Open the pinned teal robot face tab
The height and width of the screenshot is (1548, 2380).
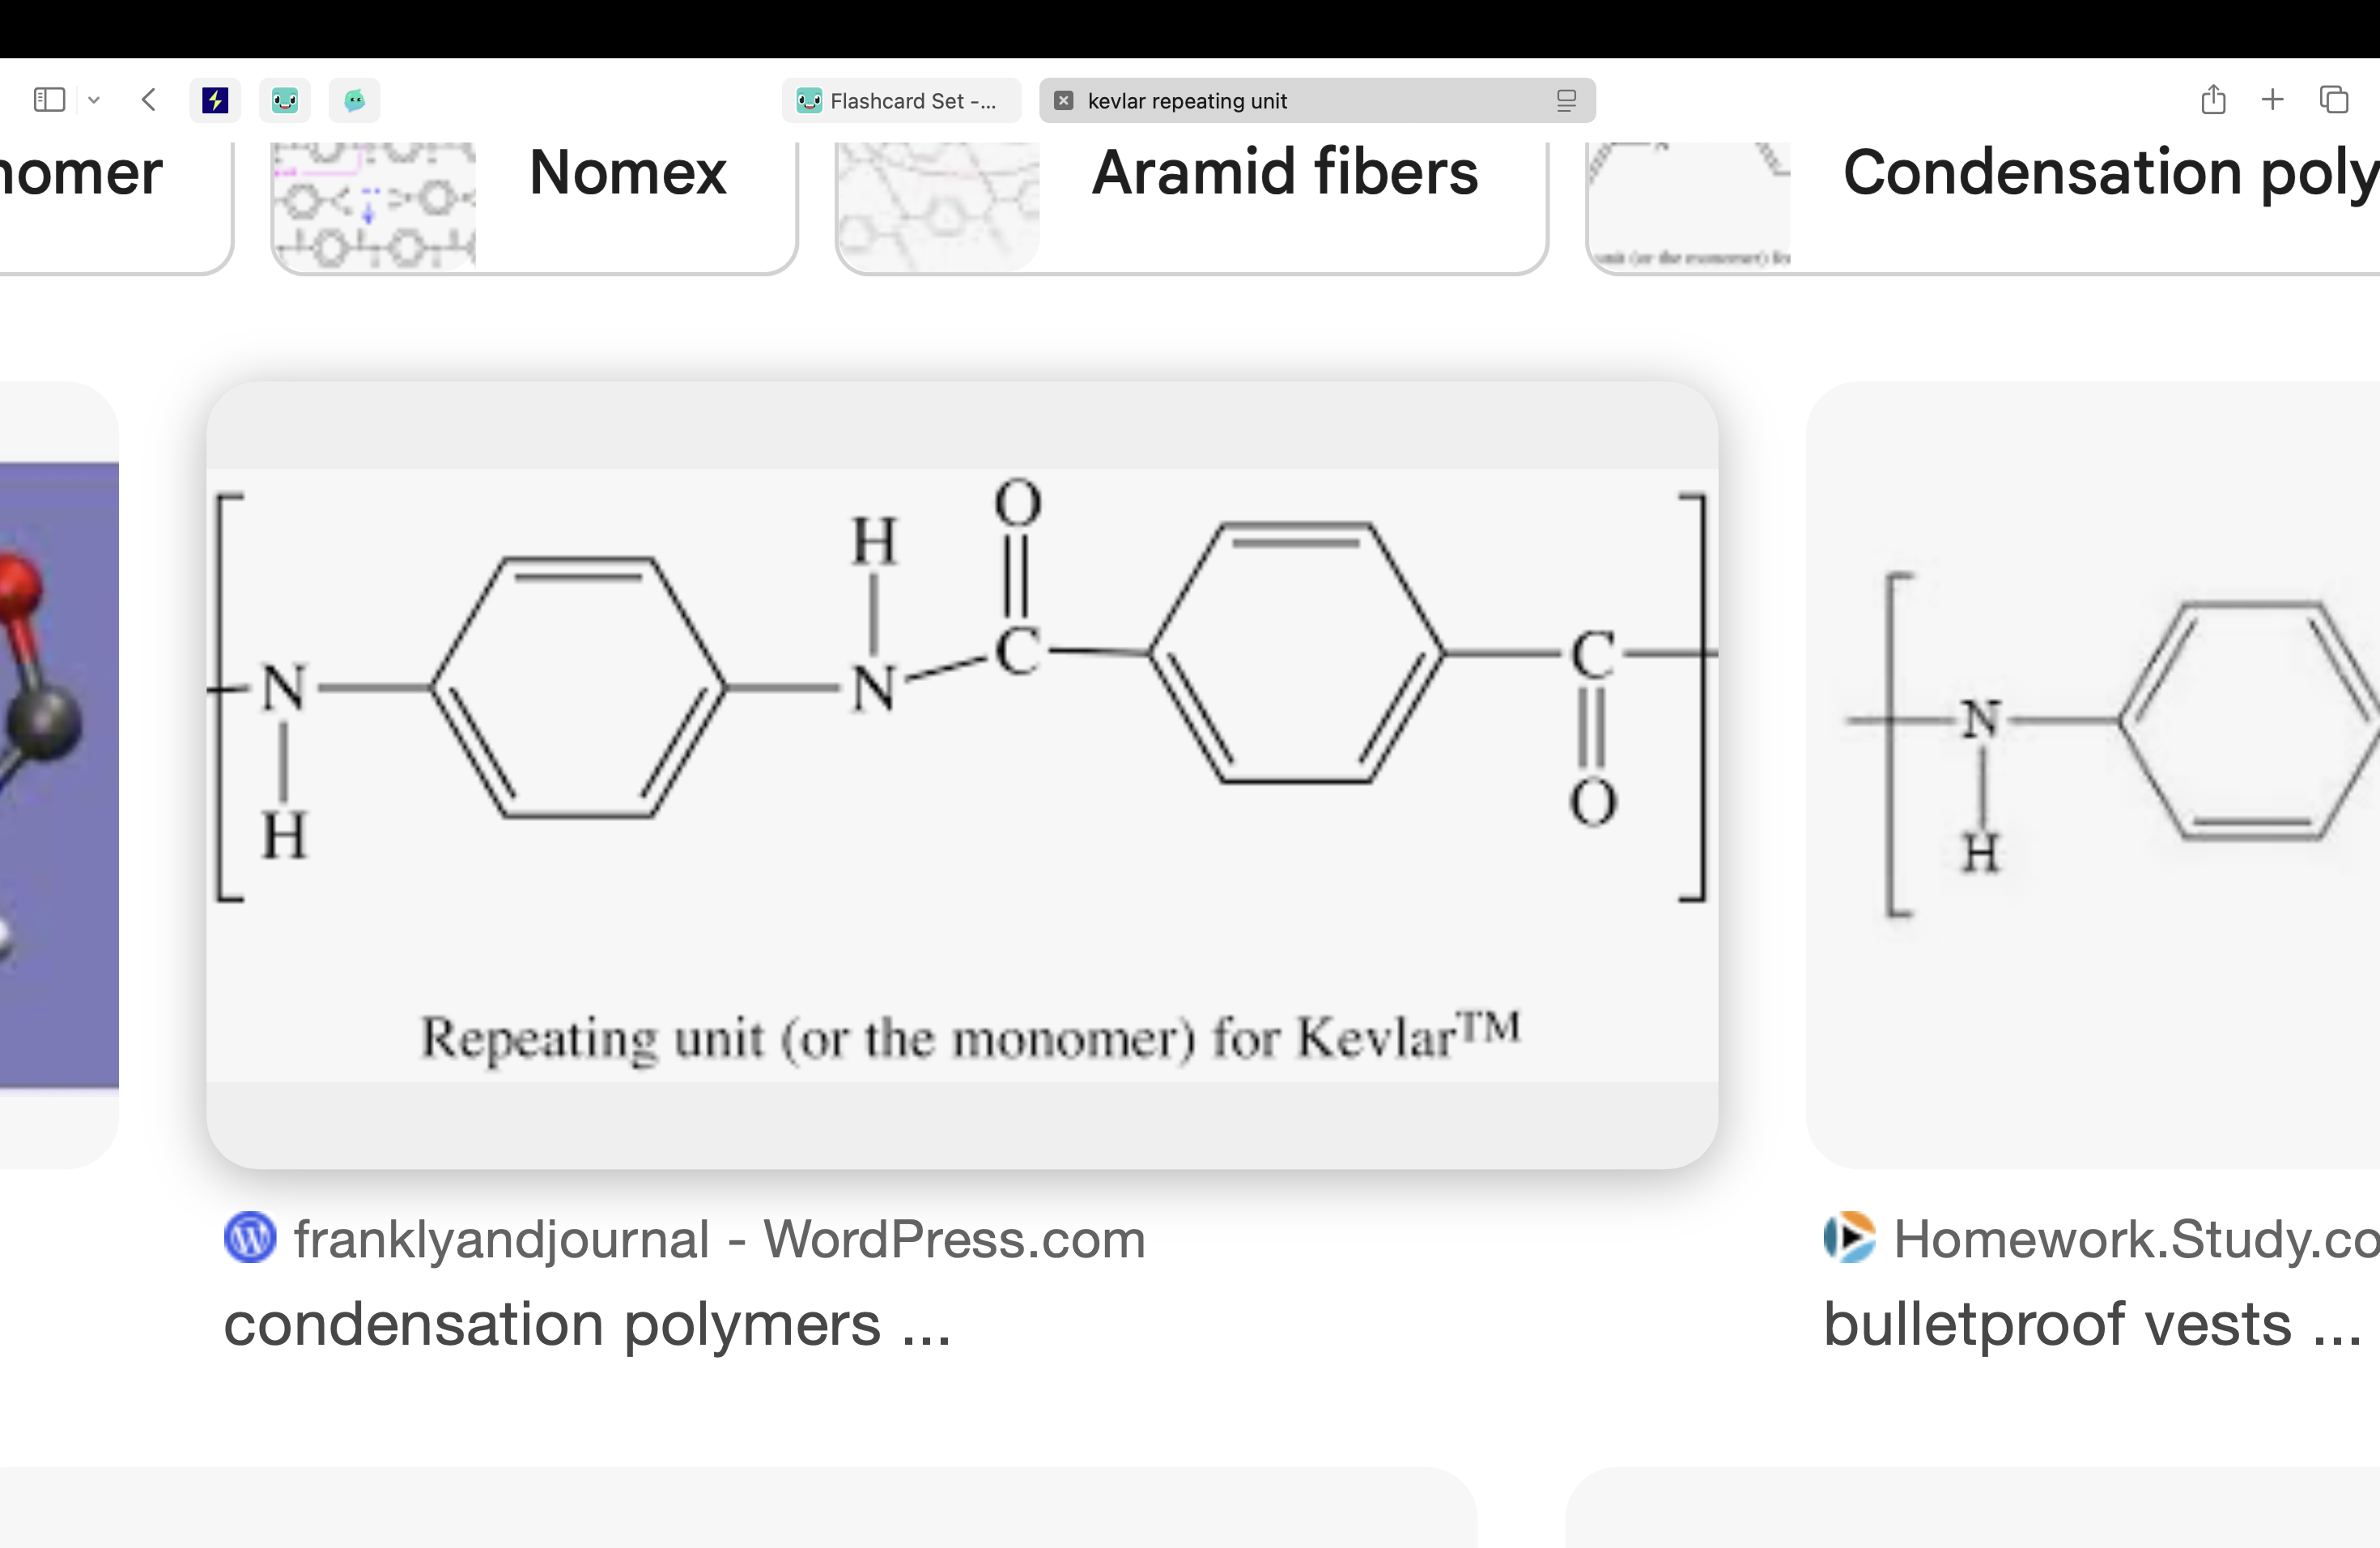285,100
